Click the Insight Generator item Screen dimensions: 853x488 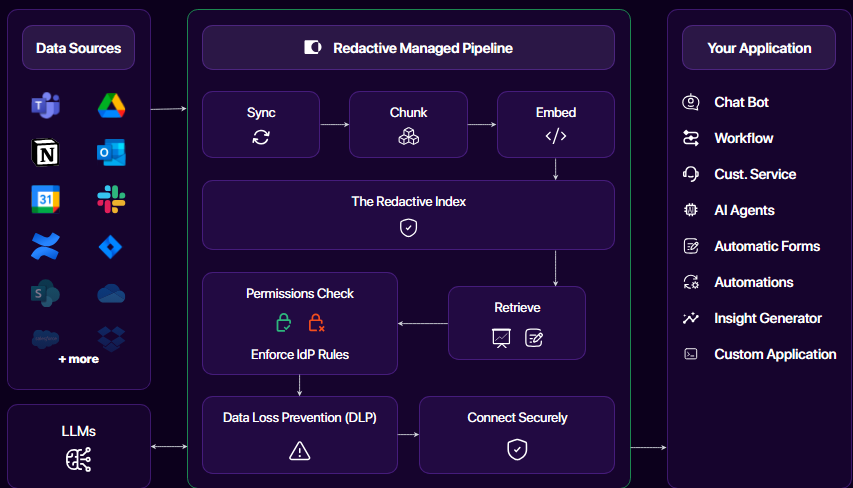pyautogui.click(x=767, y=318)
